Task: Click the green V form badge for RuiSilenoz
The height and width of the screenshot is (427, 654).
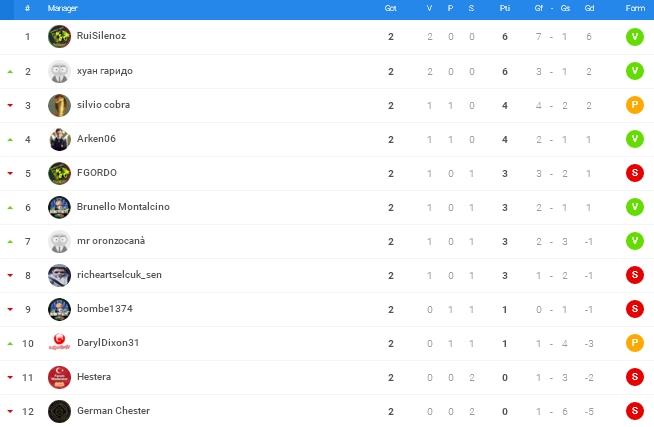Action: [x=634, y=37]
